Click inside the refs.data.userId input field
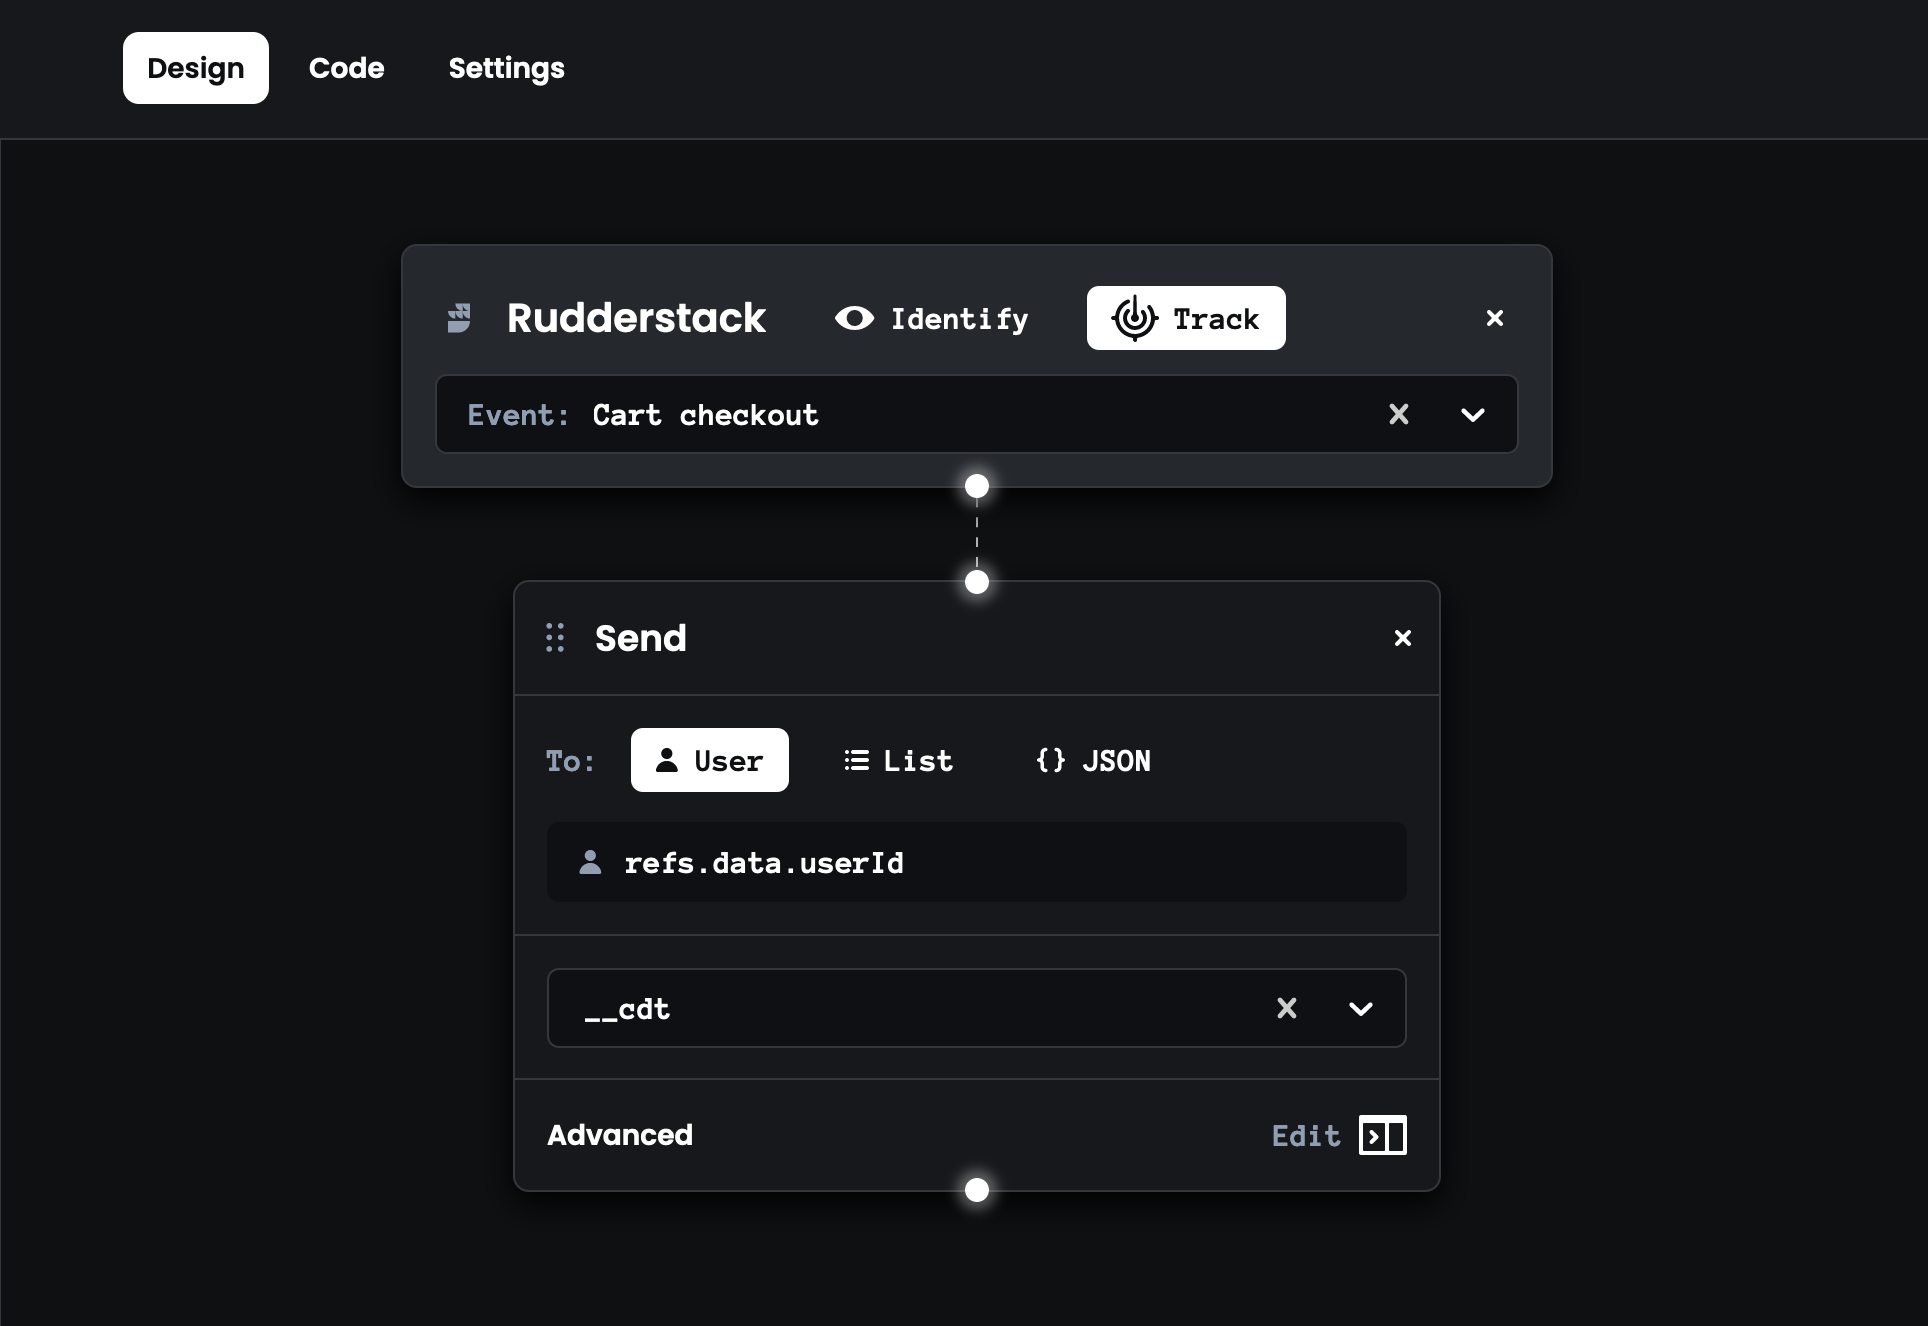1928x1326 pixels. point(976,862)
